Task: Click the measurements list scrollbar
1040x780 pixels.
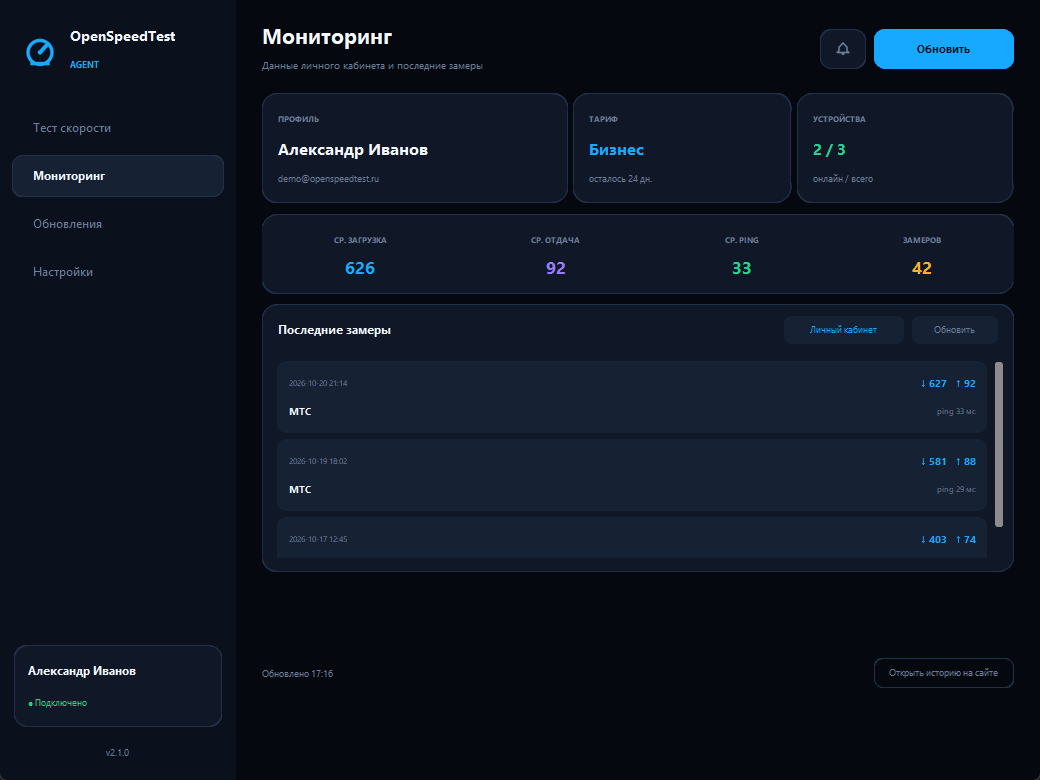Action: tap(999, 444)
